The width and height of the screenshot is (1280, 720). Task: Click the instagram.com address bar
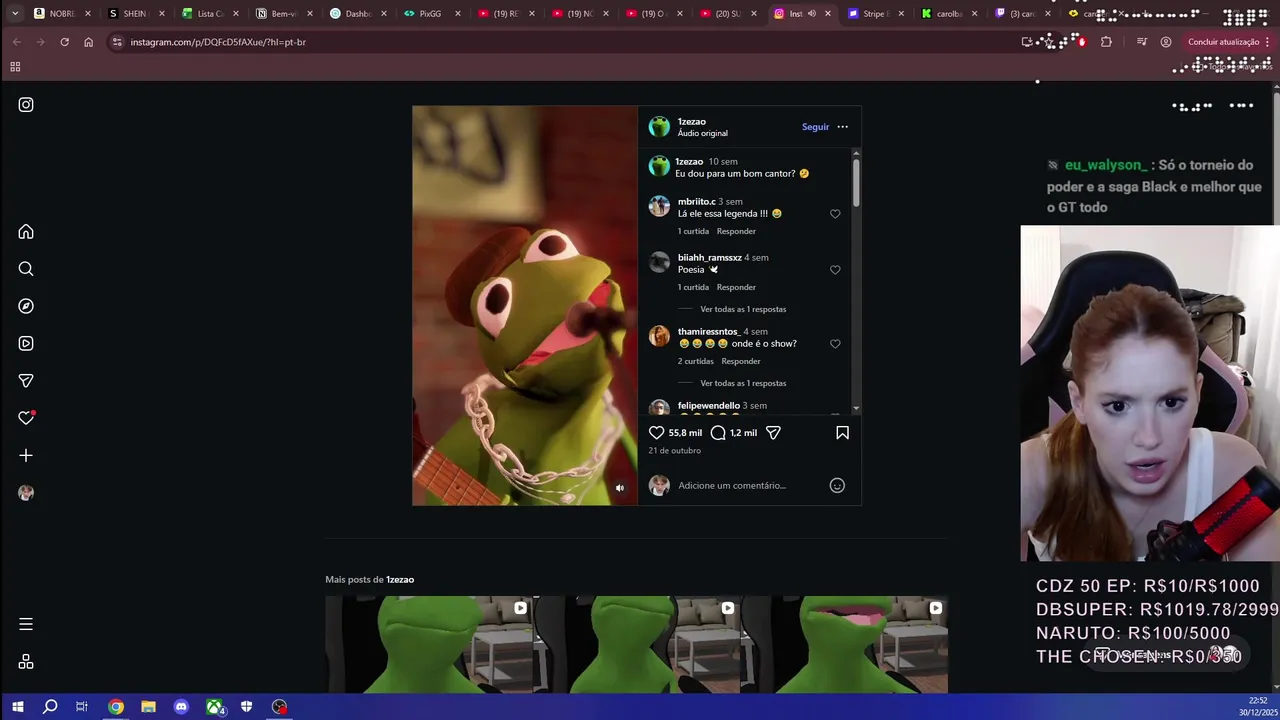[x=560, y=42]
